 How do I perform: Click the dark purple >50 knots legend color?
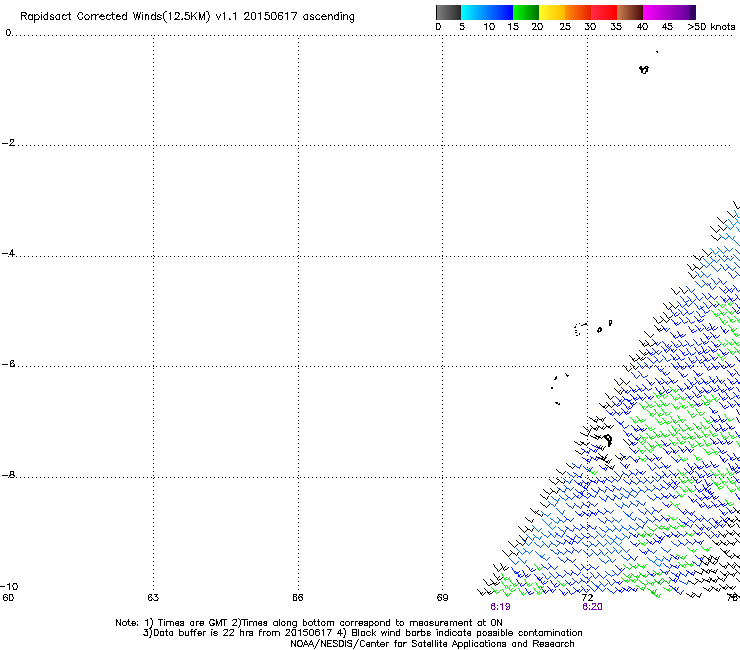point(693,12)
